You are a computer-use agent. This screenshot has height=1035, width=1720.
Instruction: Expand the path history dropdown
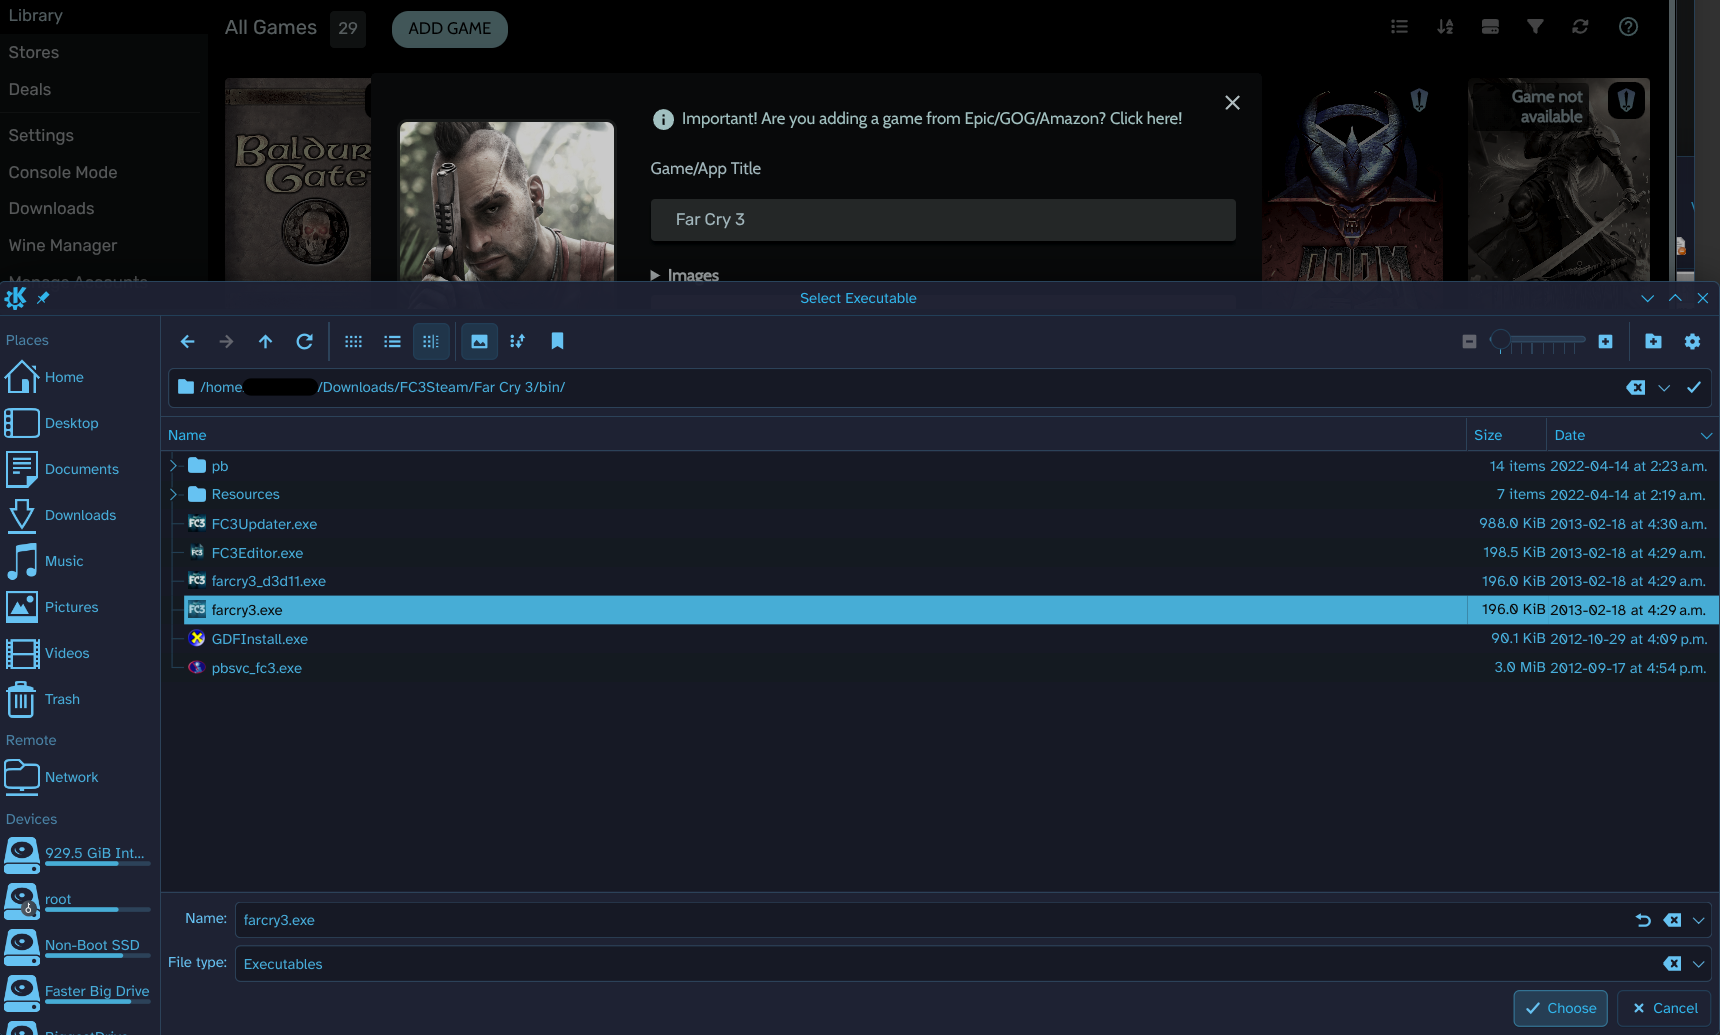coord(1664,388)
